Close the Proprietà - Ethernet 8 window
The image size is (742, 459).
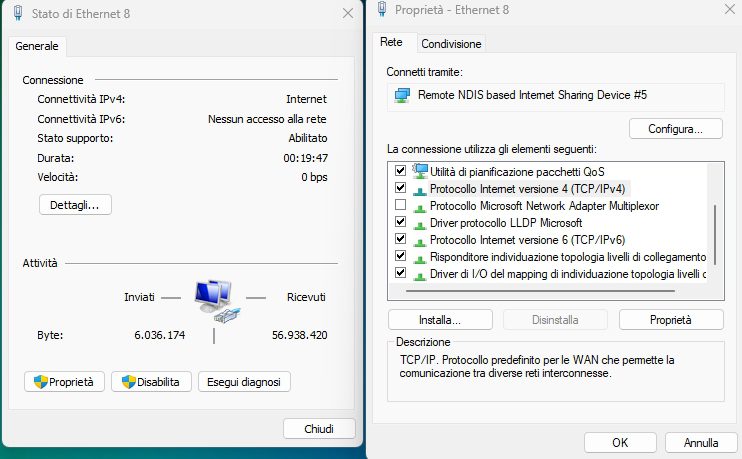point(730,9)
